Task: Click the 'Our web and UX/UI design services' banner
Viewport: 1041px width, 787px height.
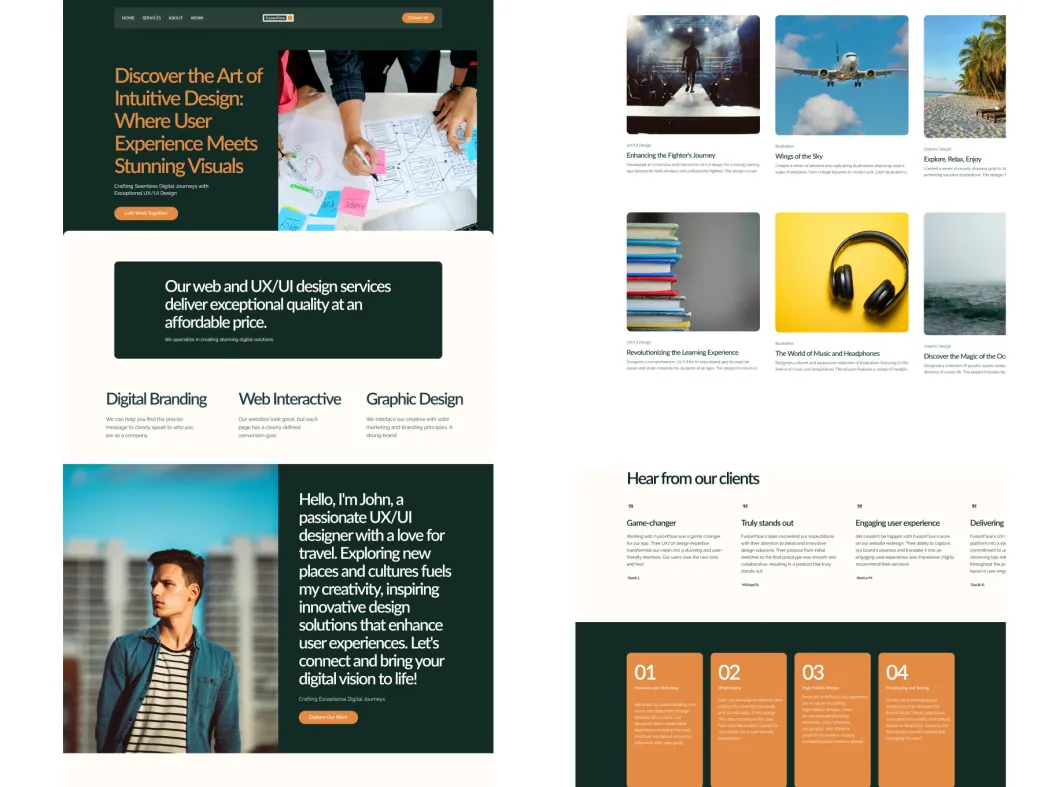Action: coord(278,310)
